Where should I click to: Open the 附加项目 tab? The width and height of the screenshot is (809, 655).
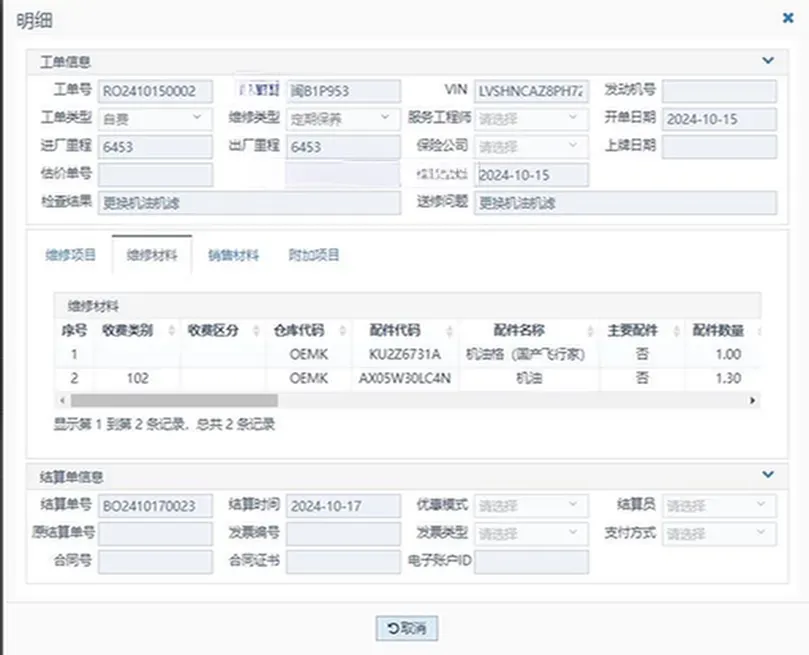pyautogui.click(x=314, y=255)
